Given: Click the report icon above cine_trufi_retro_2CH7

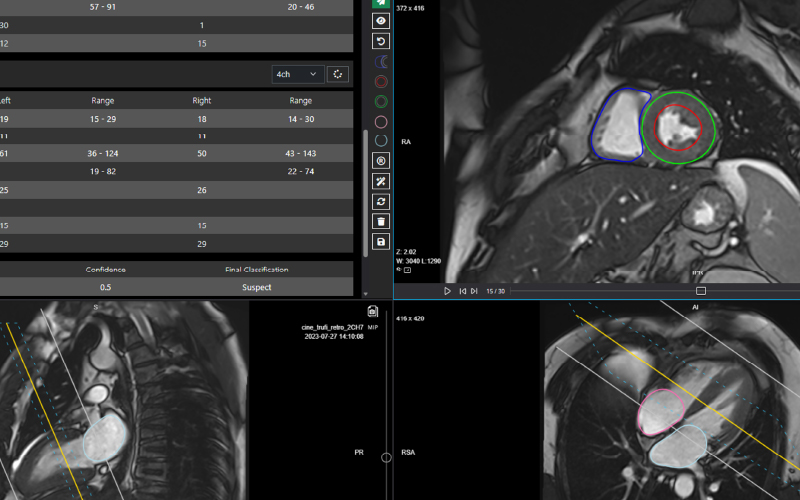Looking at the screenshot, I should (372, 311).
